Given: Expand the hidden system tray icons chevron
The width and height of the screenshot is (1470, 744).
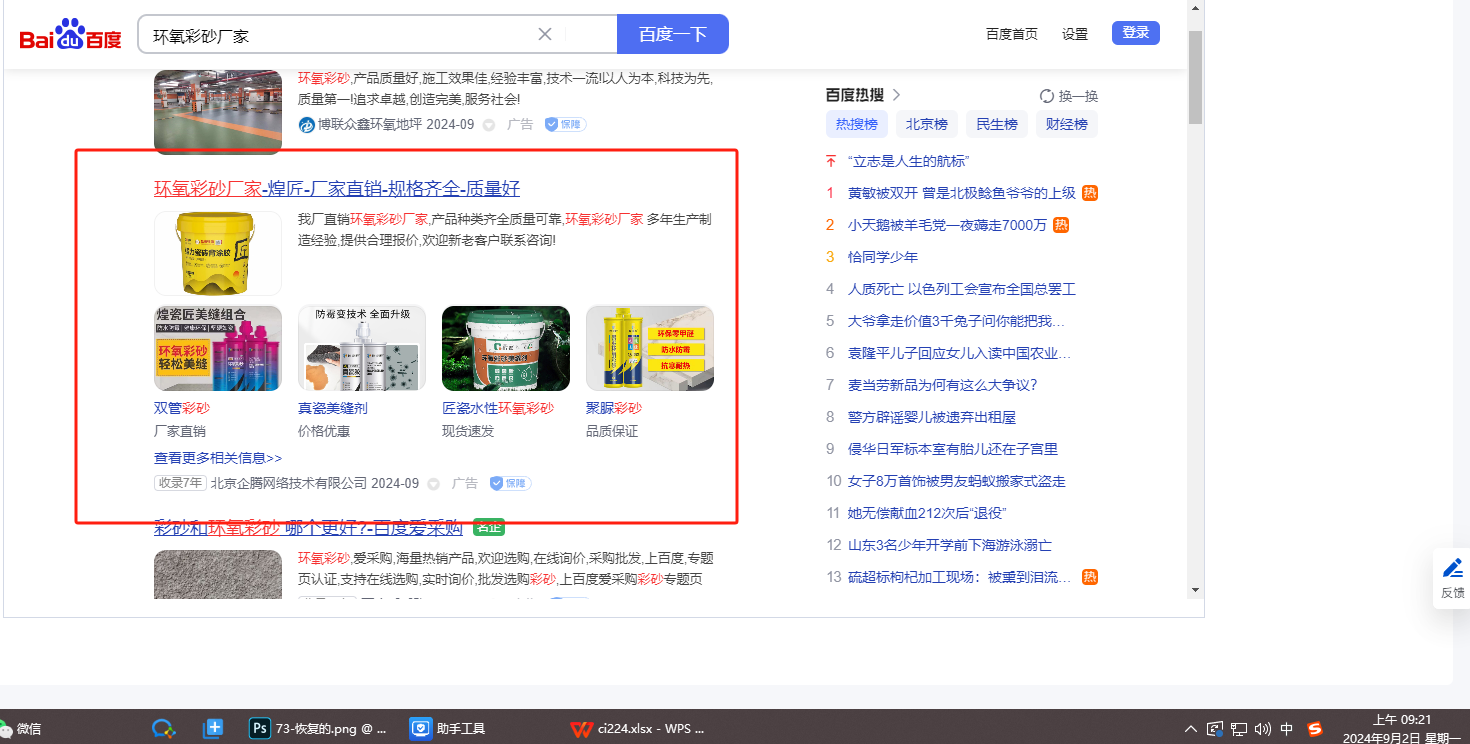Looking at the screenshot, I should (x=1191, y=728).
